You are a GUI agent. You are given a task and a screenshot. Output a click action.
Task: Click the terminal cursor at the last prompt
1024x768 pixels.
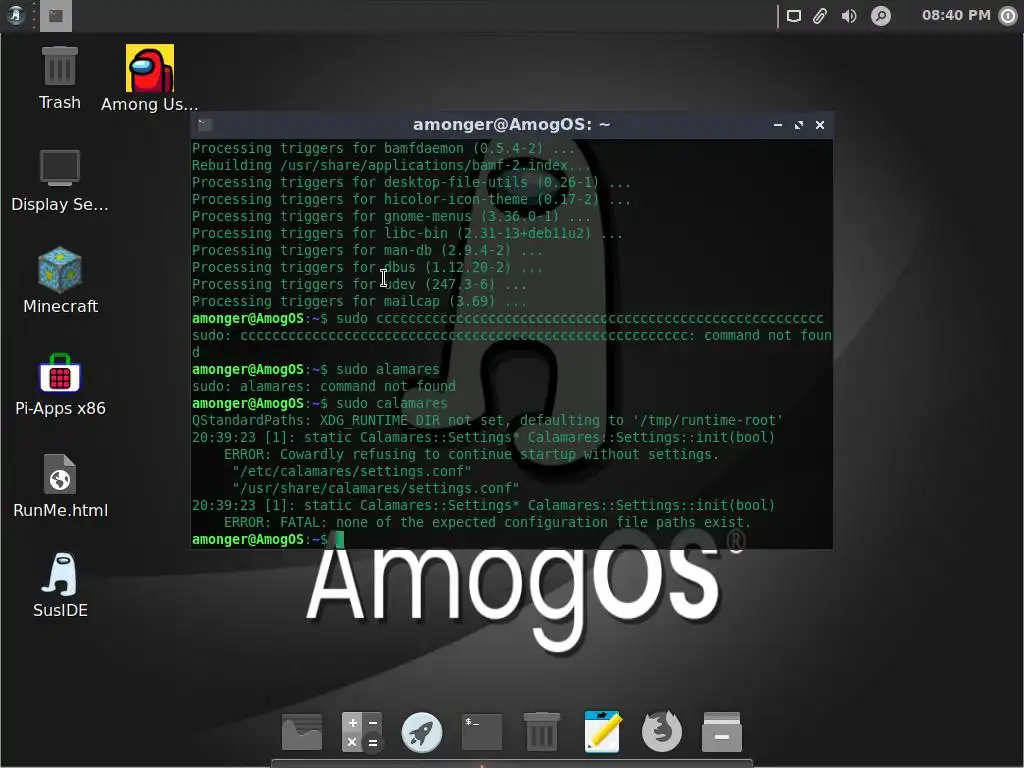pyautogui.click(x=340, y=539)
